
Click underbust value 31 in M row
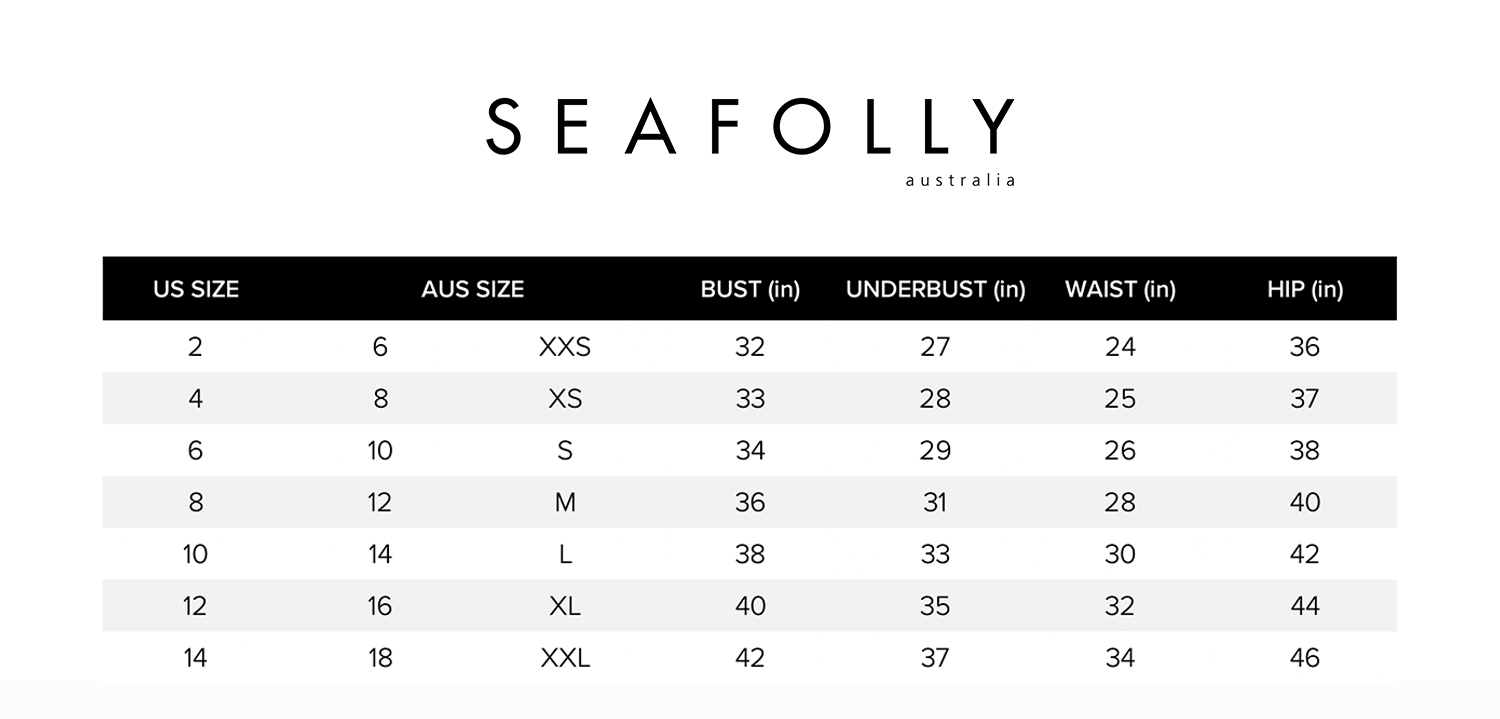click(935, 503)
